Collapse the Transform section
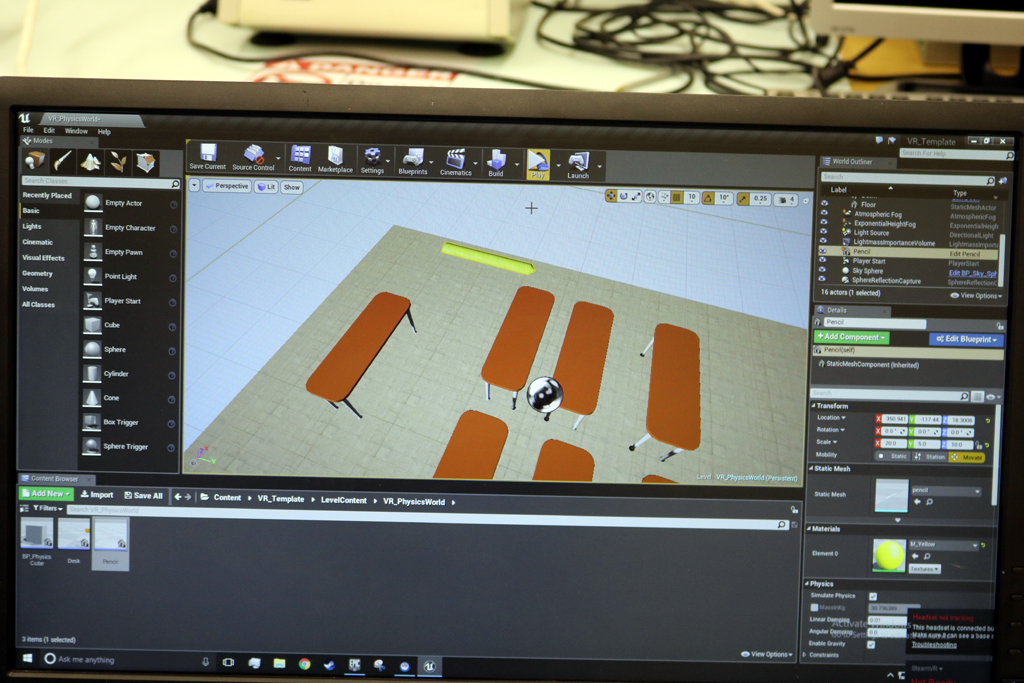Screen dimensions: 1024x683 814,405
